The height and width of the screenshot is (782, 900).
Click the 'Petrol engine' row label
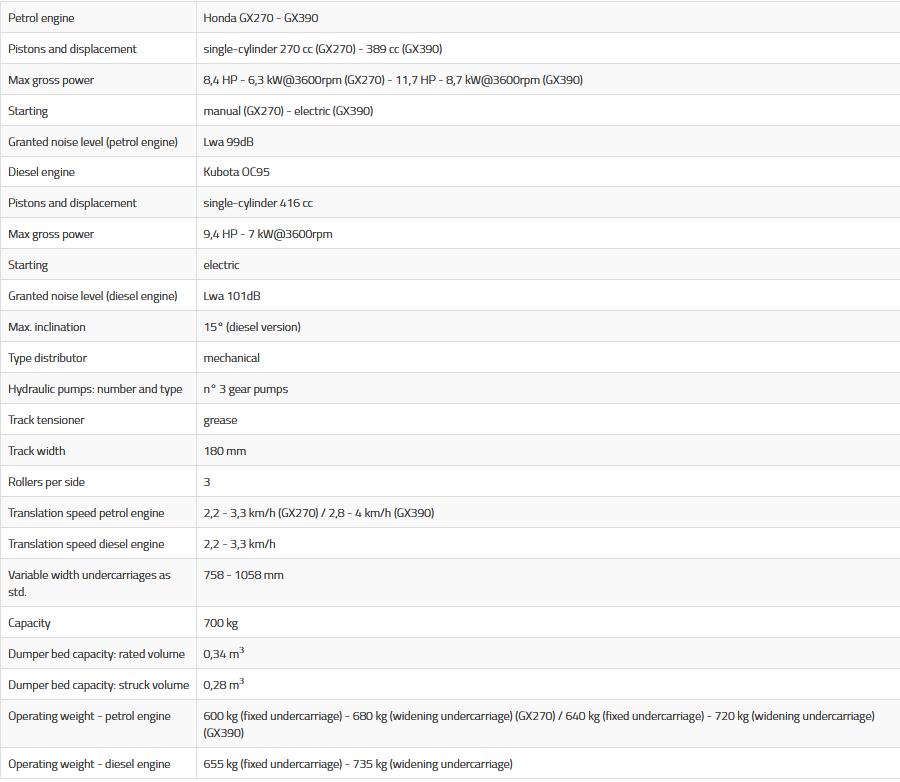(x=41, y=18)
